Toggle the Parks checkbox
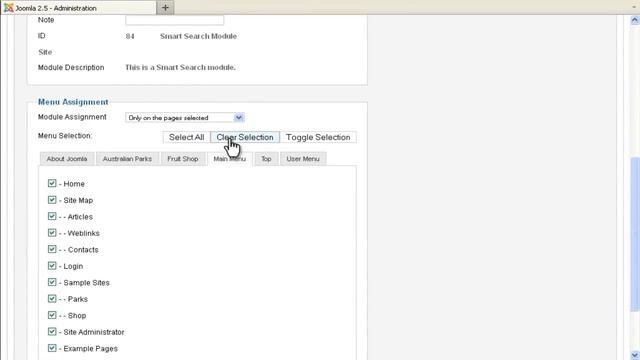This screenshot has width=640, height=360. tap(52, 298)
